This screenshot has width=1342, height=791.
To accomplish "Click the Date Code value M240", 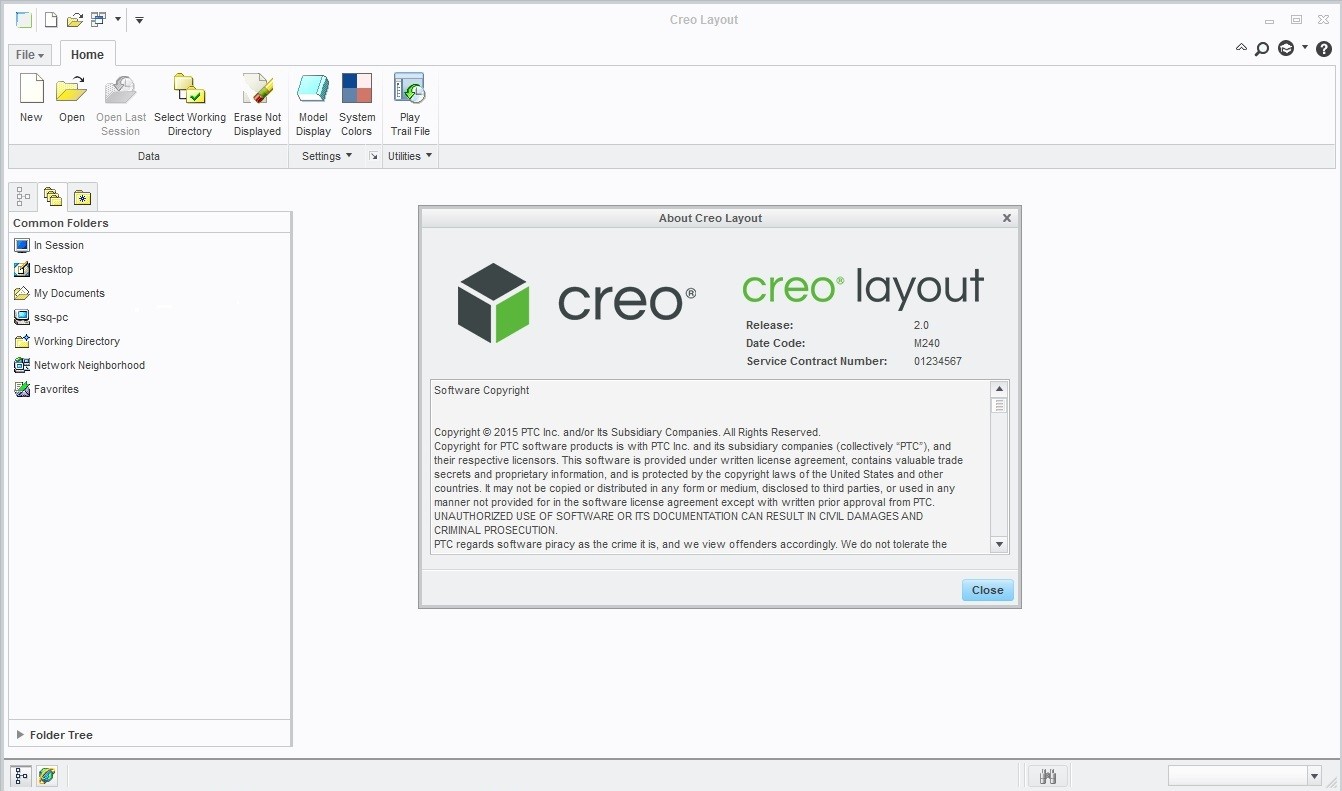I will [927, 343].
